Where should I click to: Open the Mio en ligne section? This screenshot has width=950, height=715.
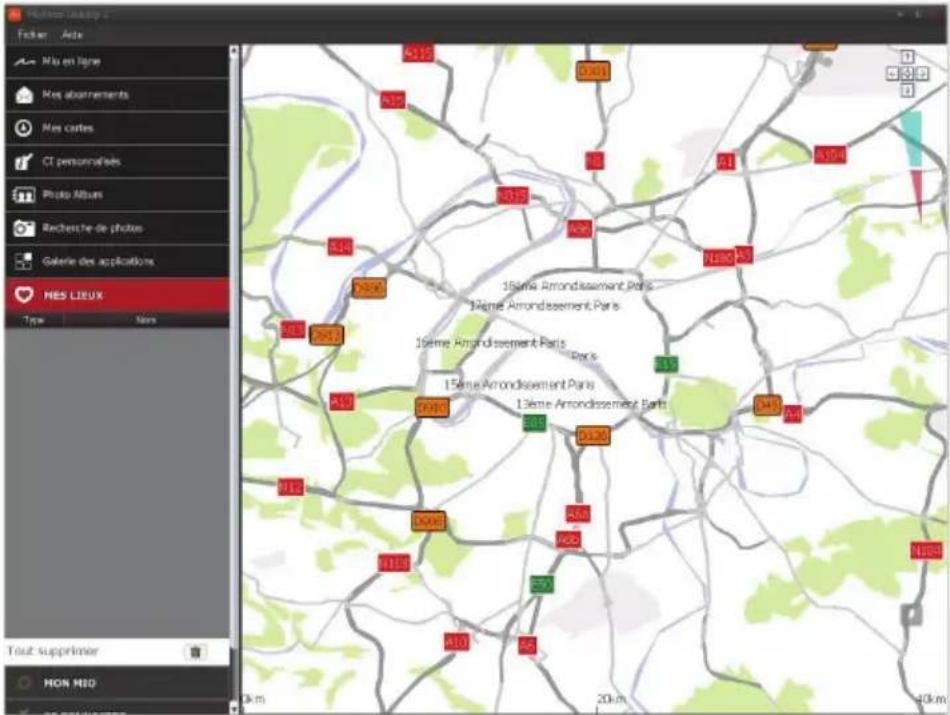(117, 61)
